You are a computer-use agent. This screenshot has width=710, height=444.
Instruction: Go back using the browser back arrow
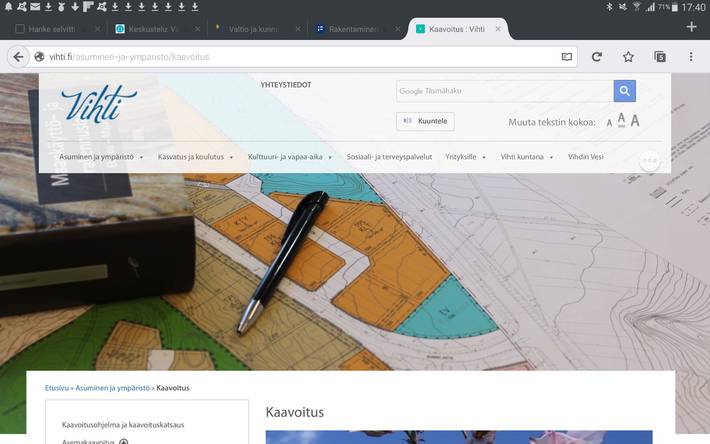point(18,57)
